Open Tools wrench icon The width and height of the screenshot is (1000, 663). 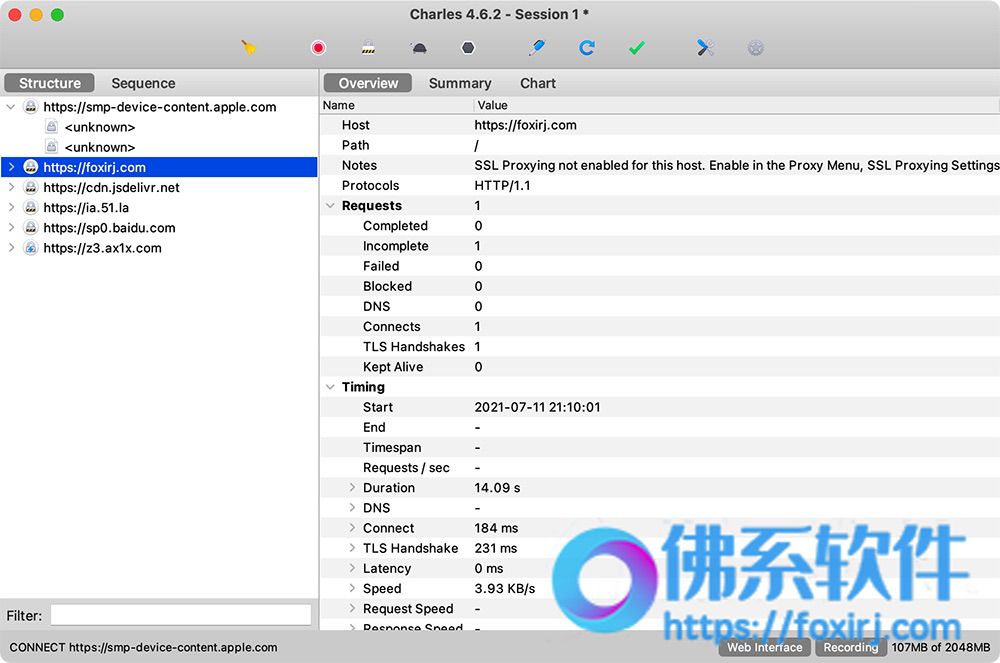tap(705, 48)
